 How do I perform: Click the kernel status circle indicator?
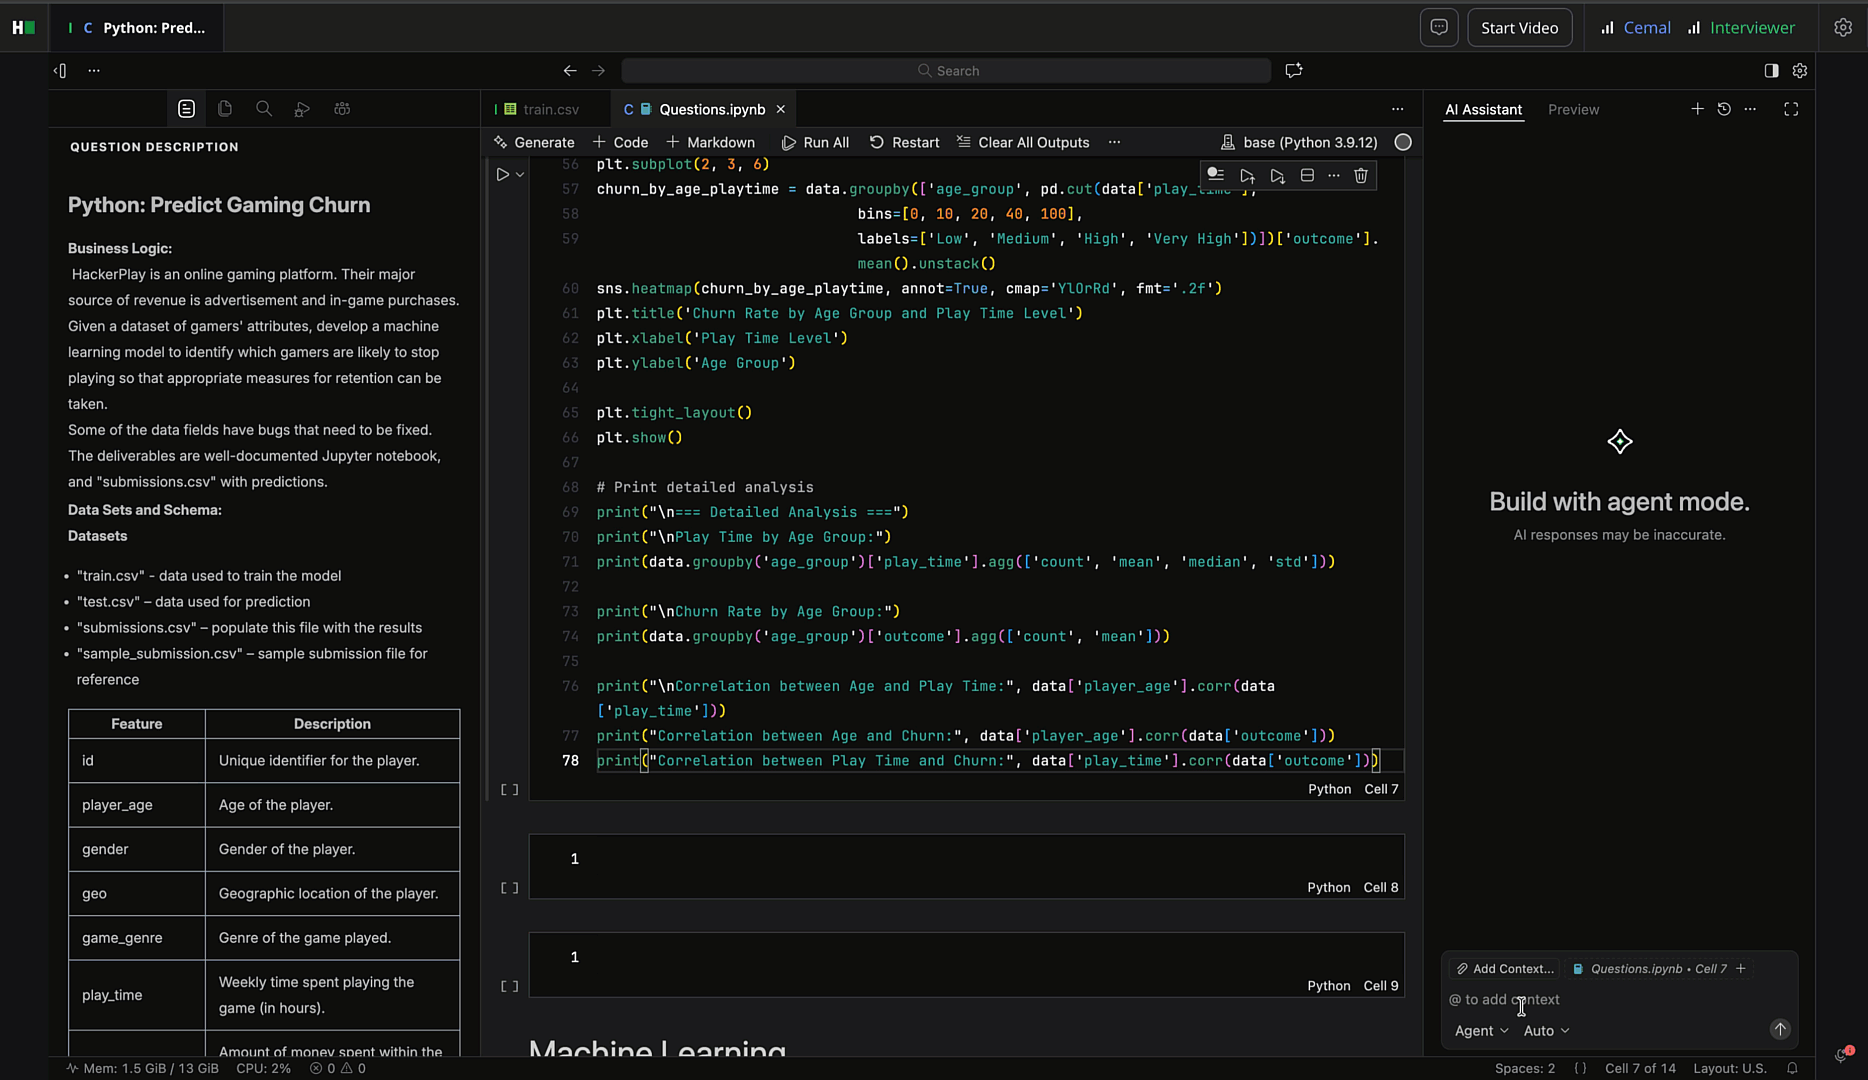pos(1402,142)
